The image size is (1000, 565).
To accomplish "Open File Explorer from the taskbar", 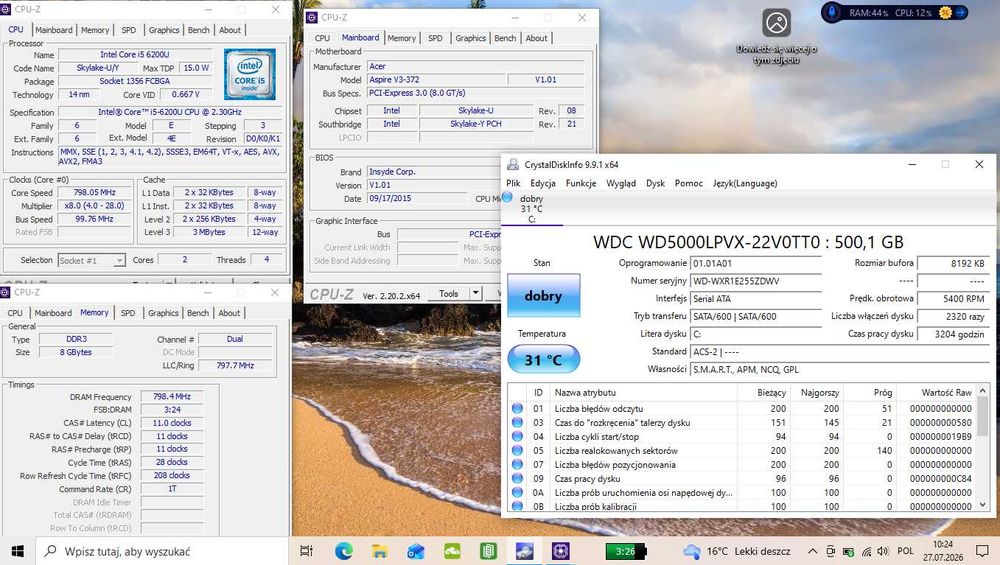I will point(380,551).
